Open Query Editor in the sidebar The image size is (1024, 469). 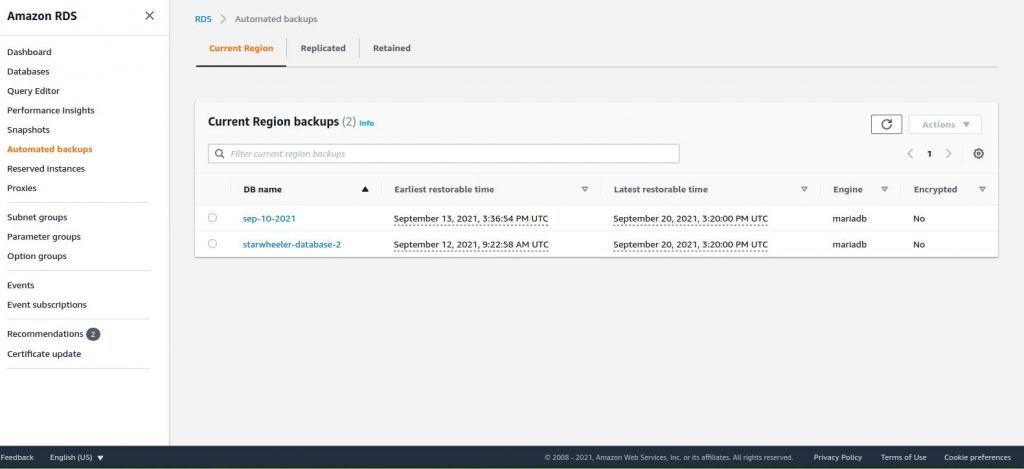click(33, 91)
